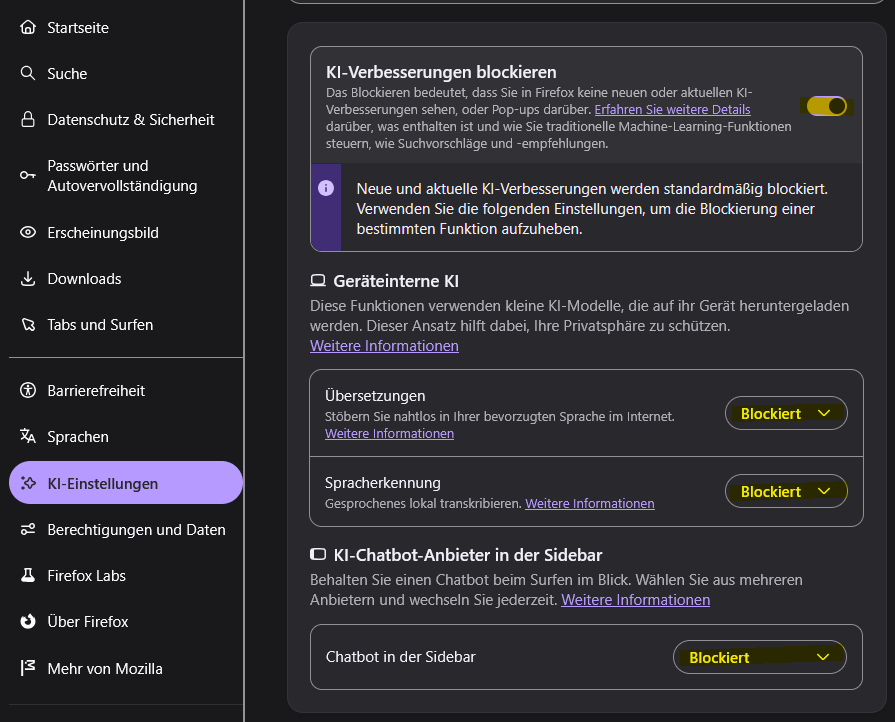Open the Spracherkennung Blockiert dropdown

click(x=786, y=491)
